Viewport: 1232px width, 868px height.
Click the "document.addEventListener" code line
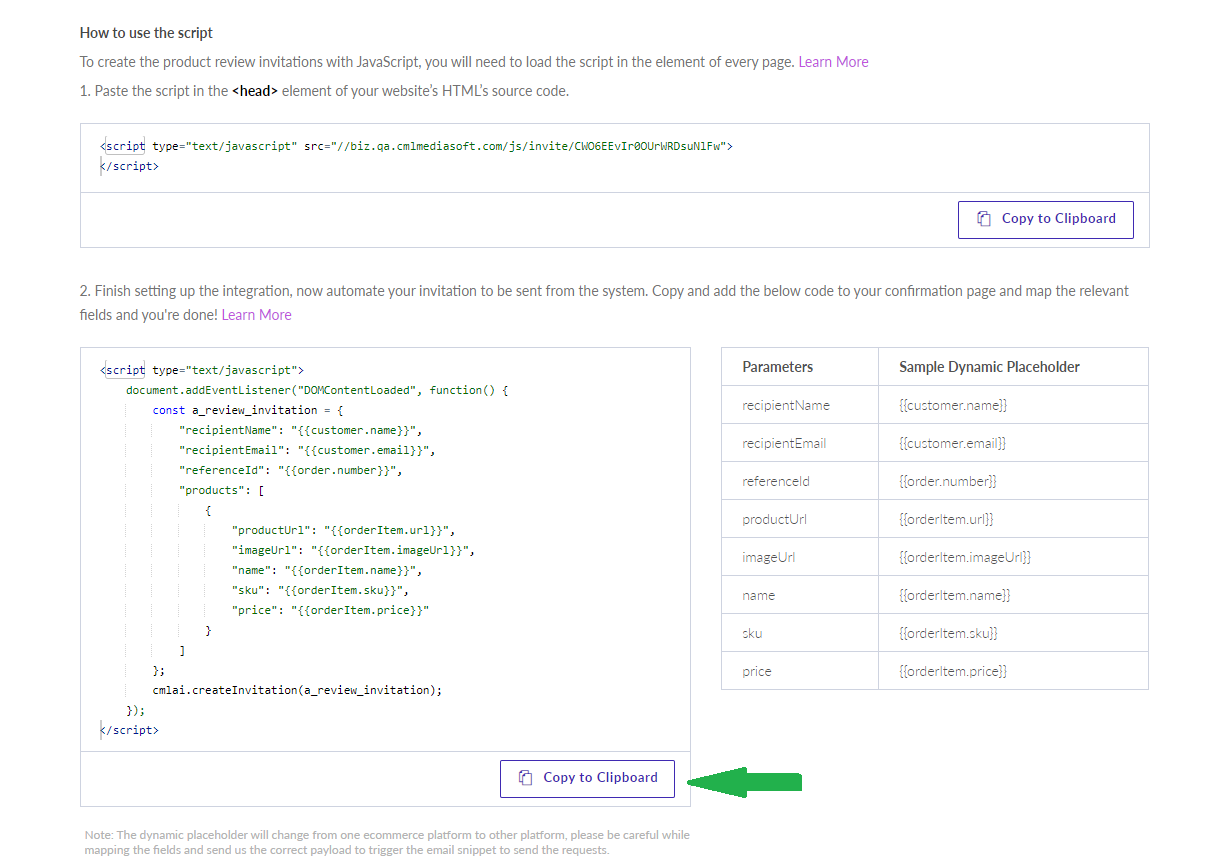click(317, 390)
